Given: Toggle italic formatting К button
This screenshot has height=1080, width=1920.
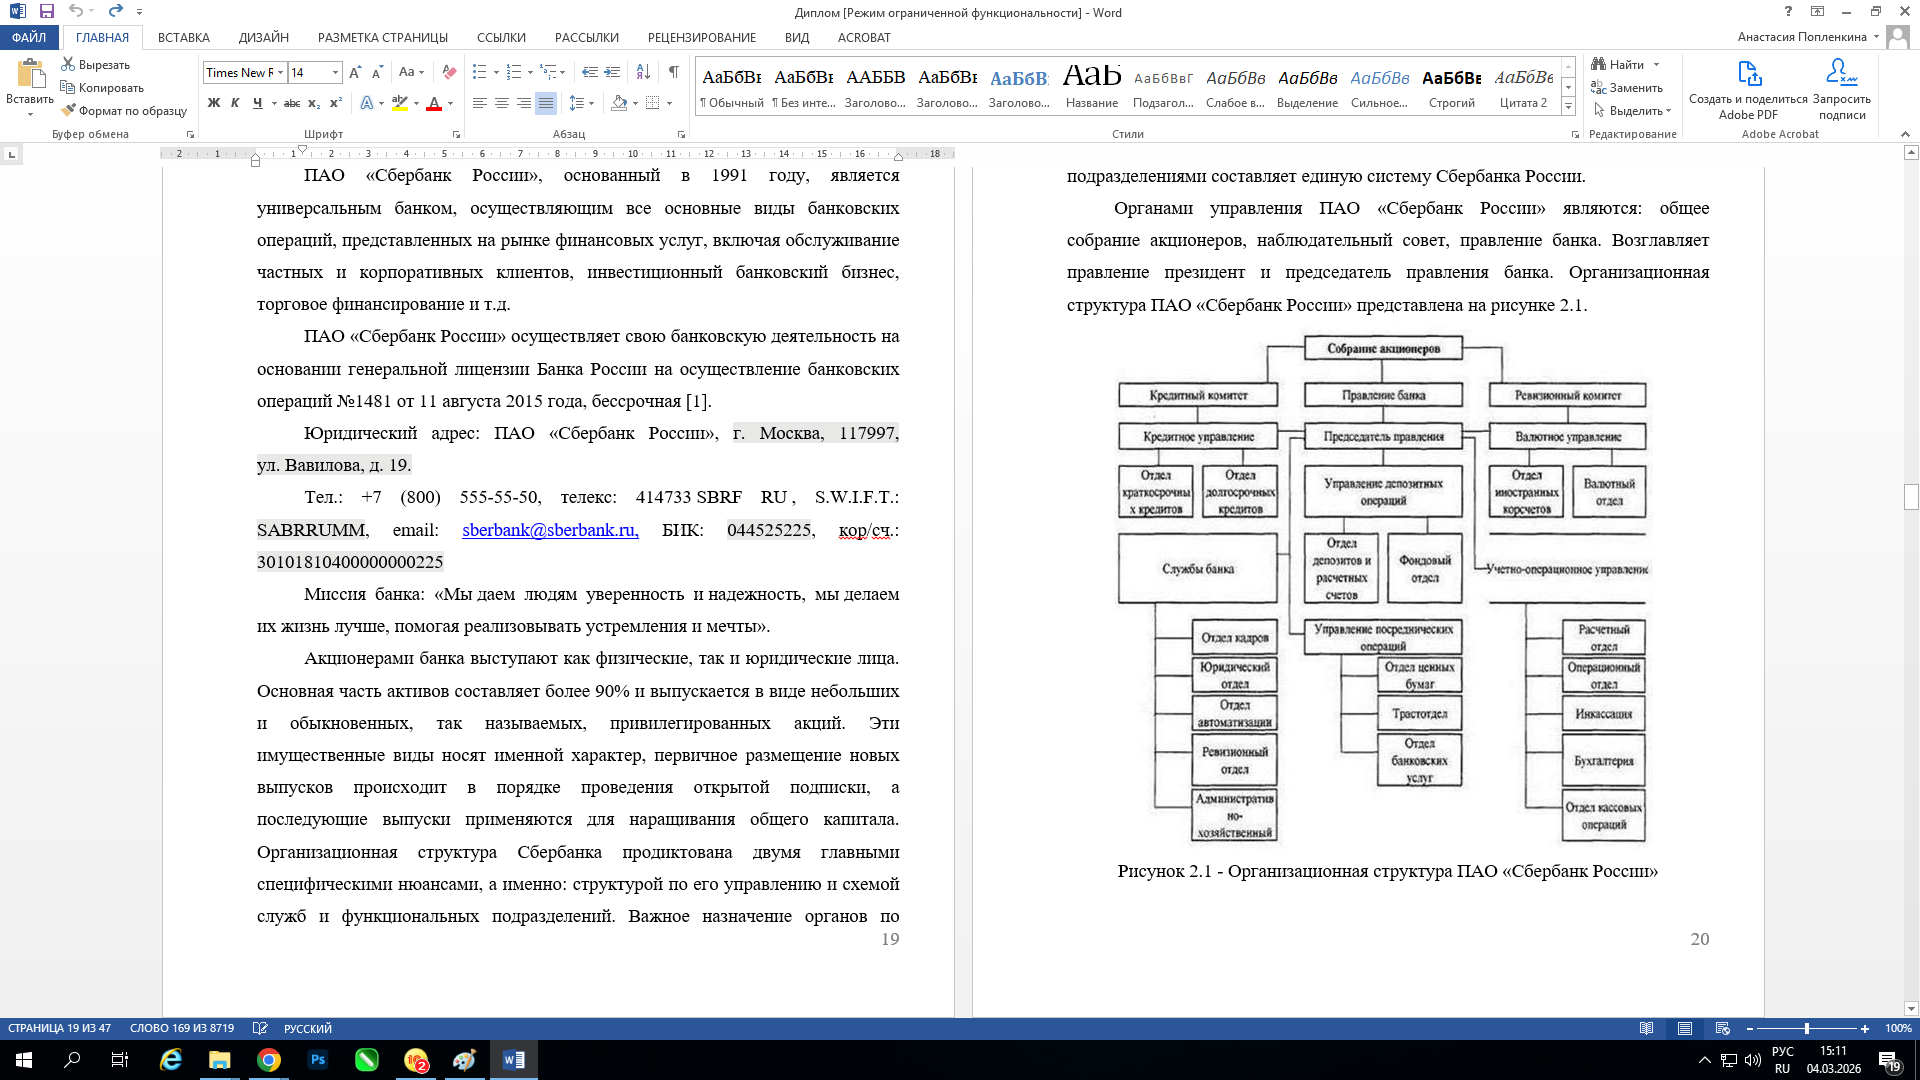Looking at the screenshot, I should [235, 103].
